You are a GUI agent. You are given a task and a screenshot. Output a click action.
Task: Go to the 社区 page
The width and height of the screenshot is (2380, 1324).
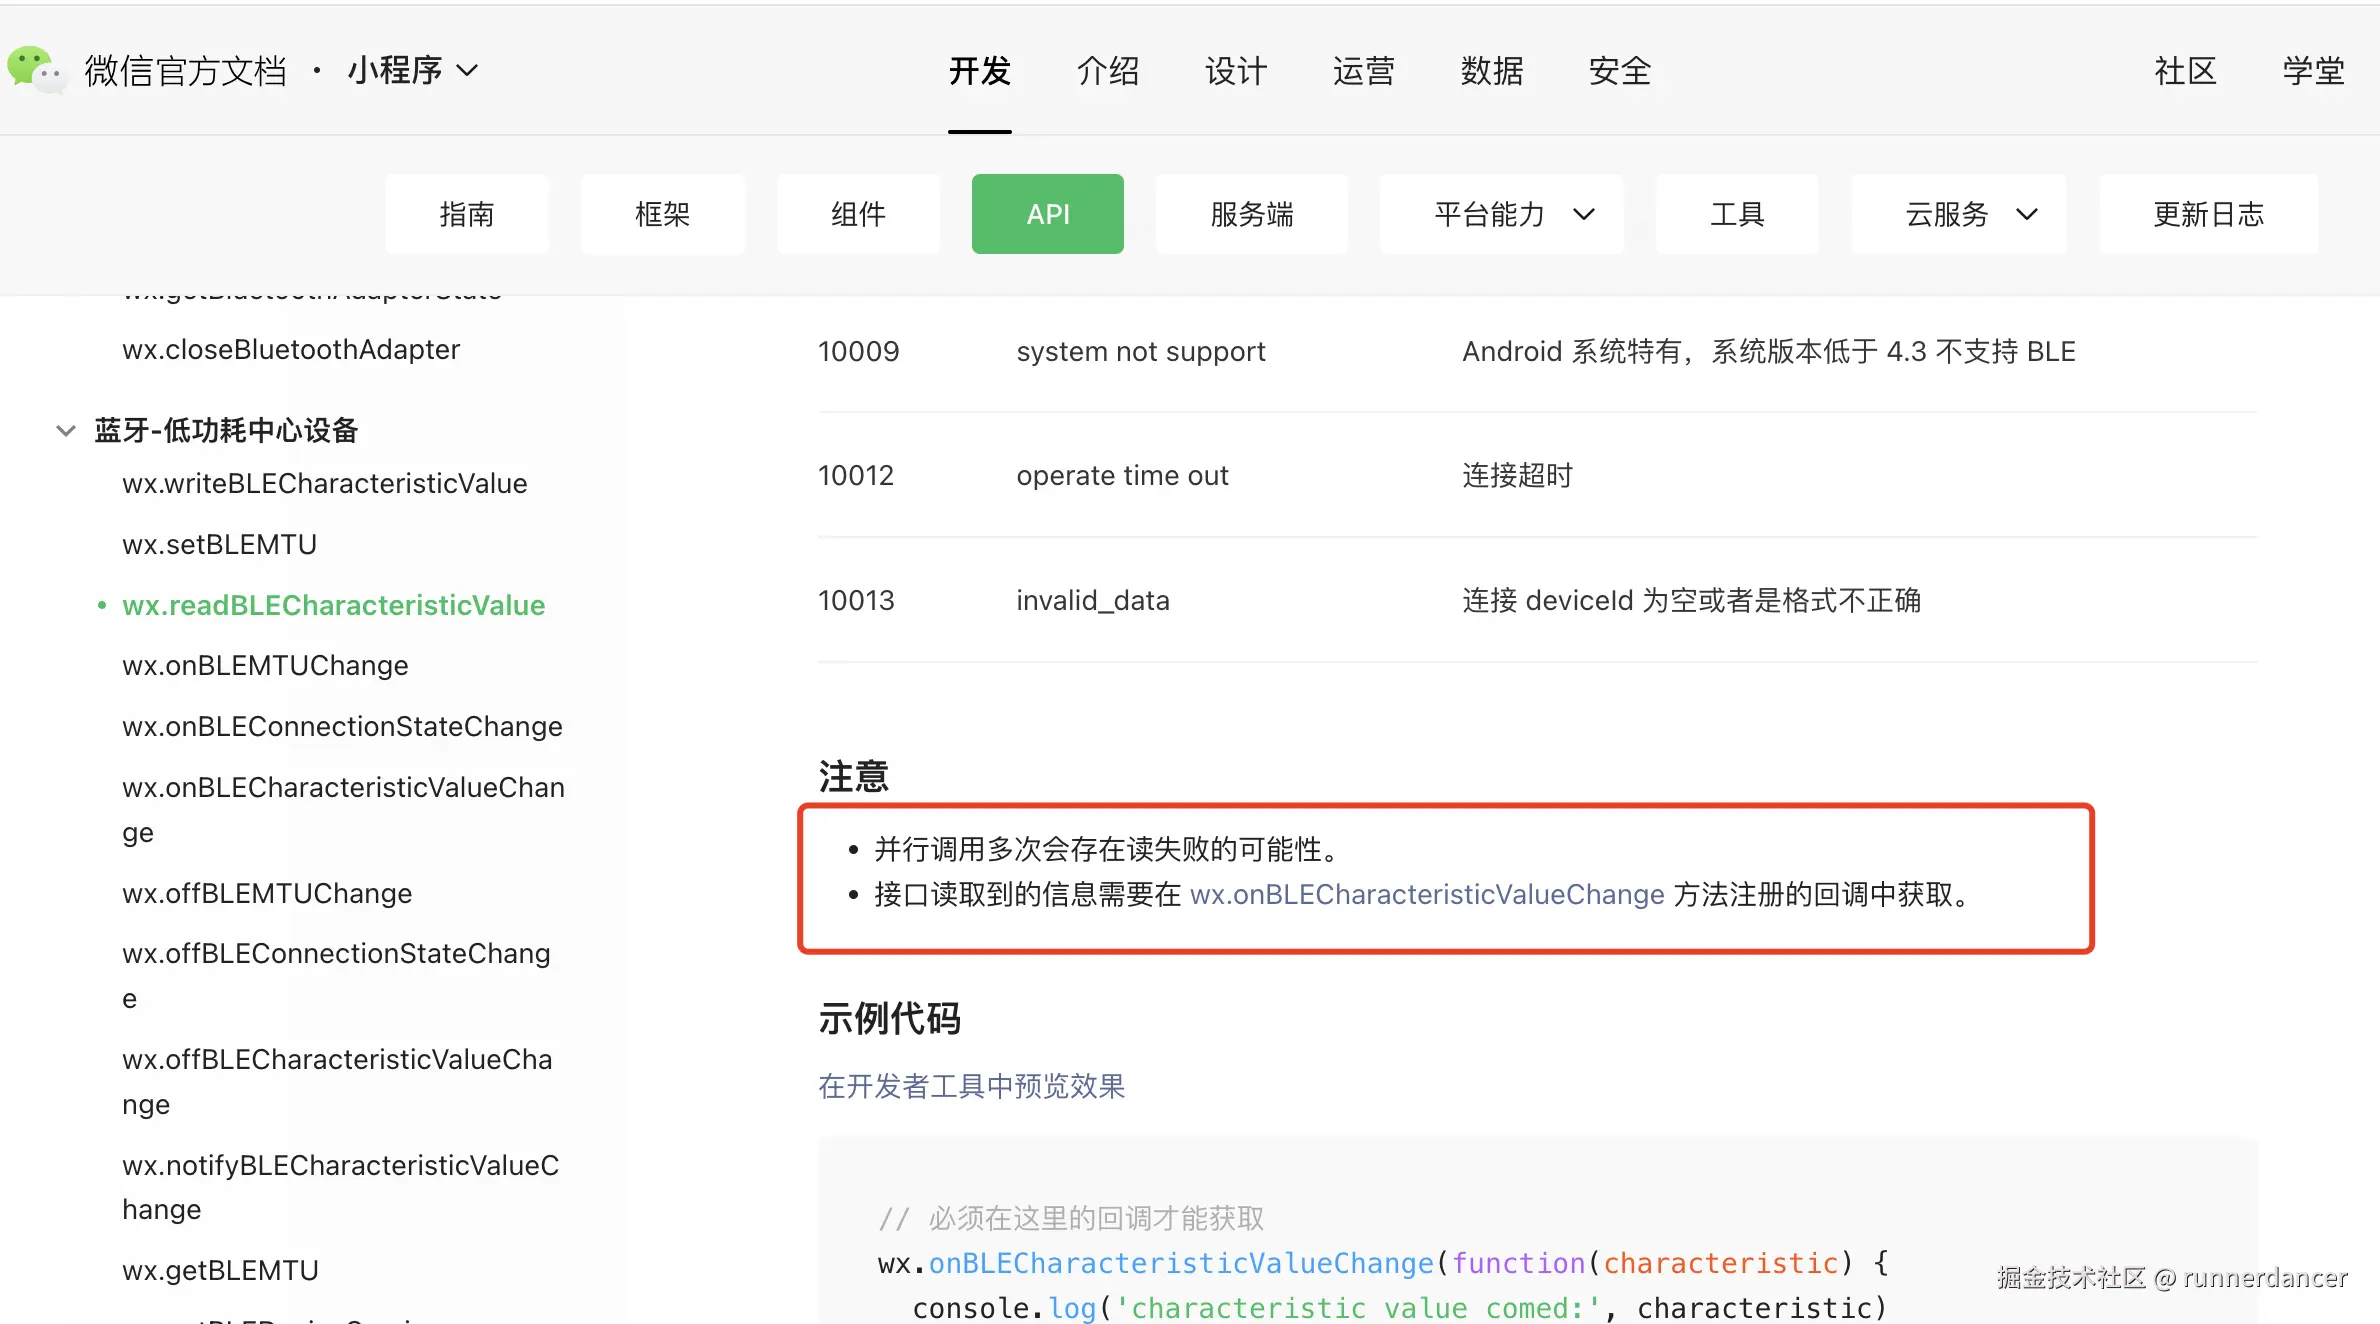point(2185,71)
